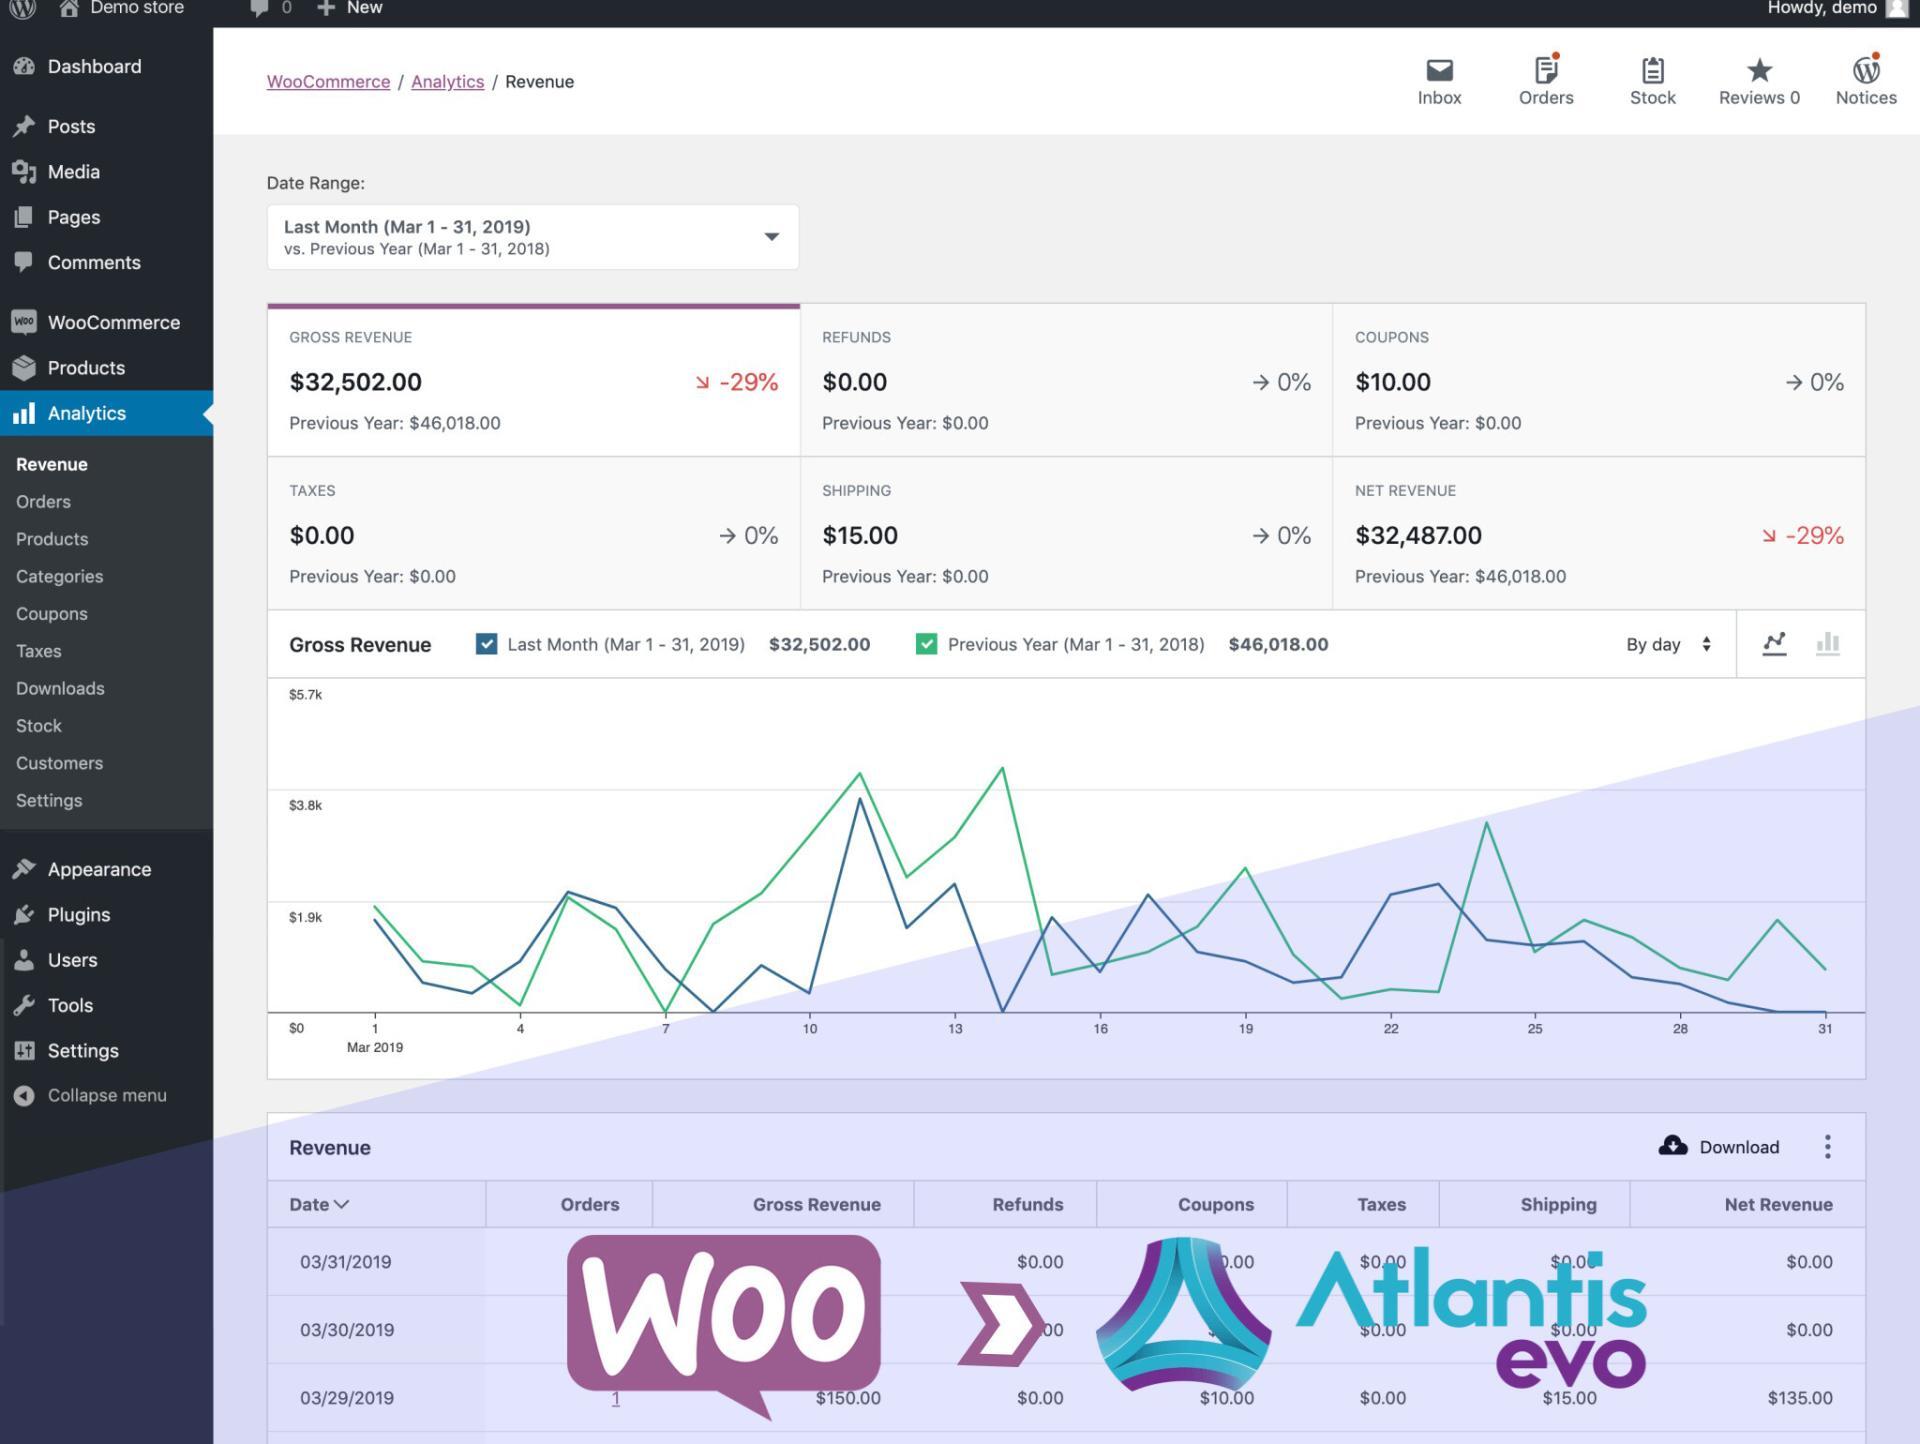The height and width of the screenshot is (1444, 1920).
Task: Switch to line chart view
Action: pos(1771,643)
